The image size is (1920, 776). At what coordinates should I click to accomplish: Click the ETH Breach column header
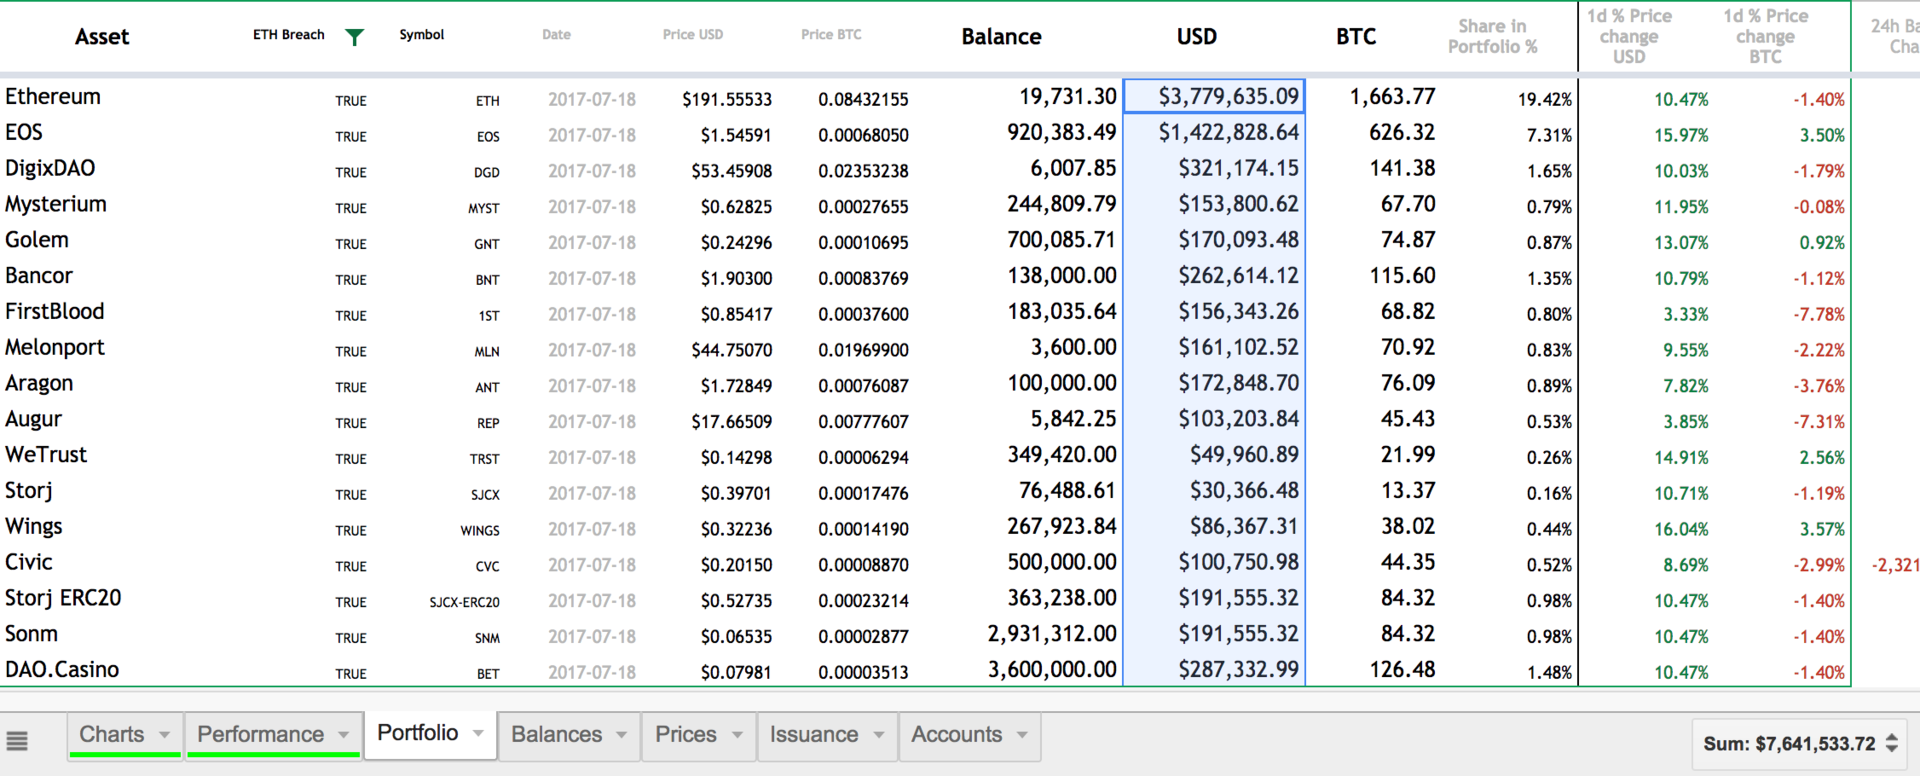tap(288, 35)
